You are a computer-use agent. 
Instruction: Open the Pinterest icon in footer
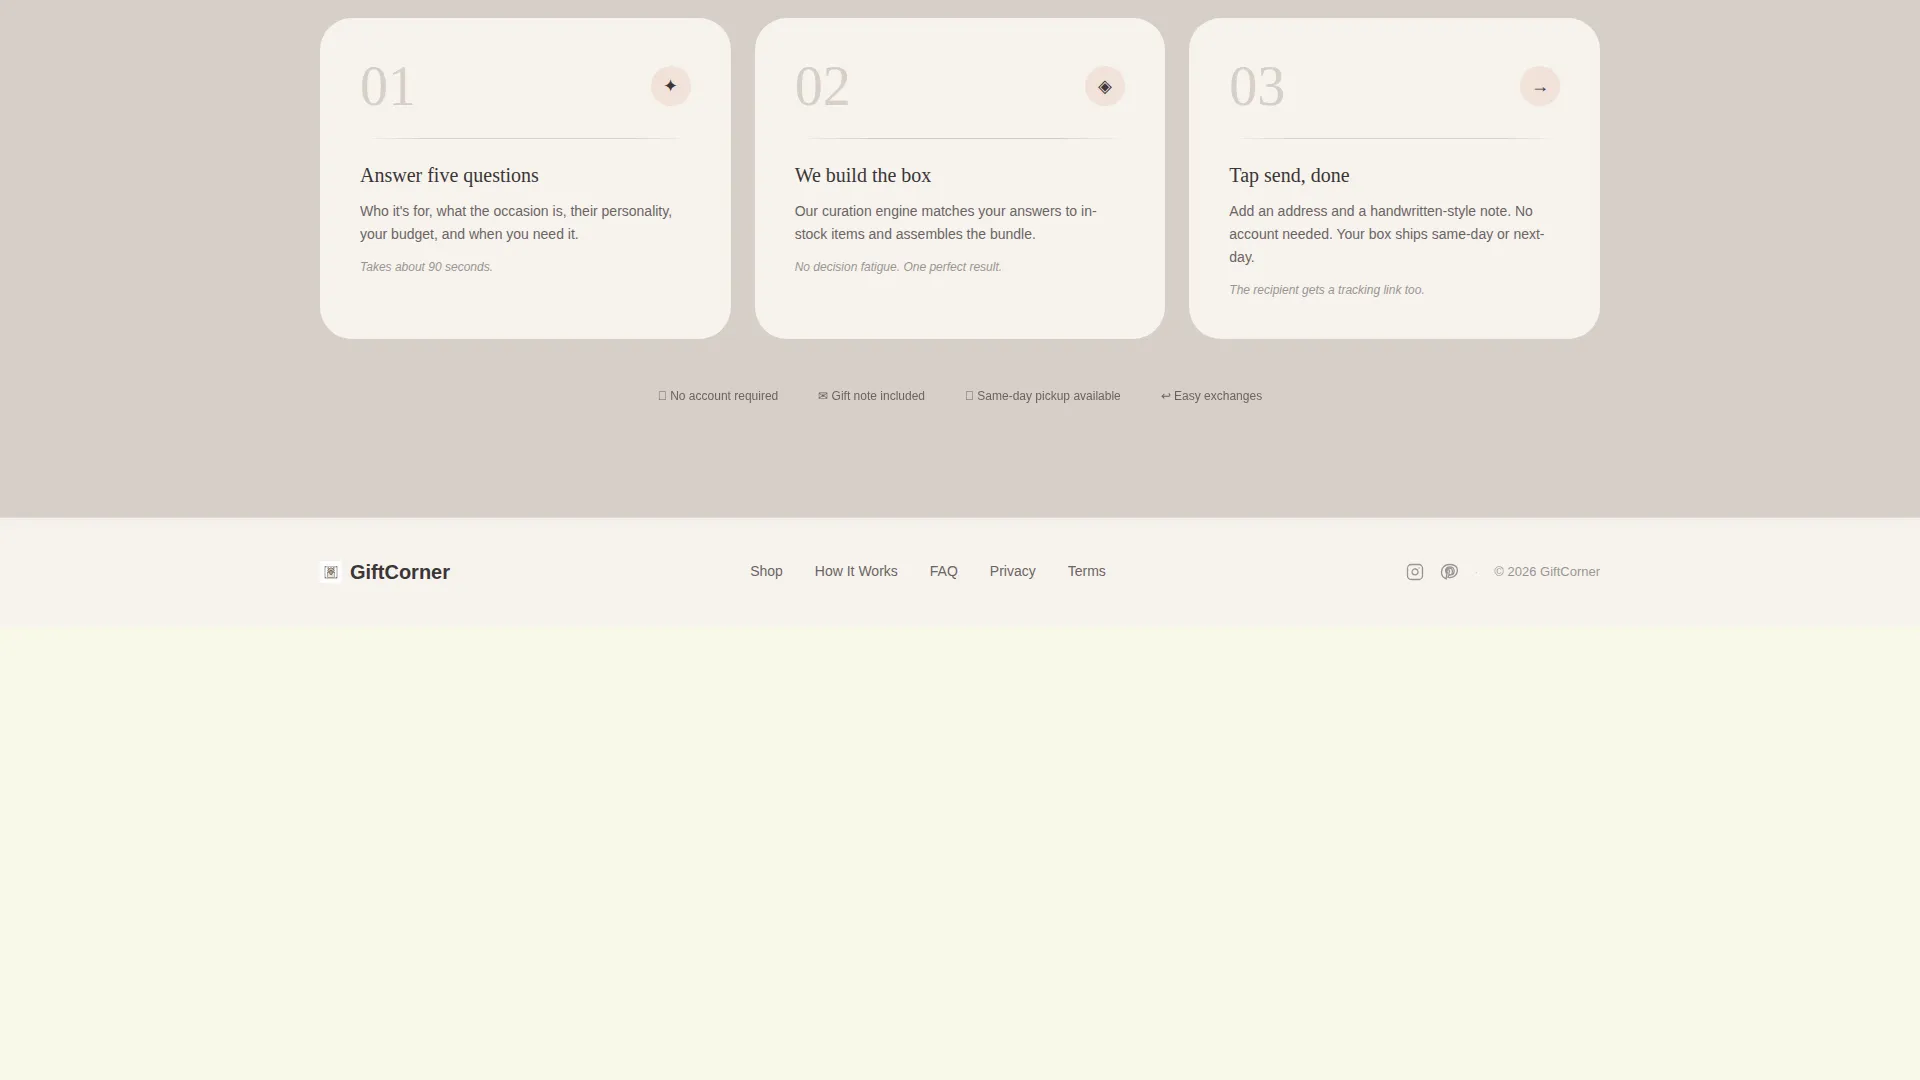[x=1449, y=572]
